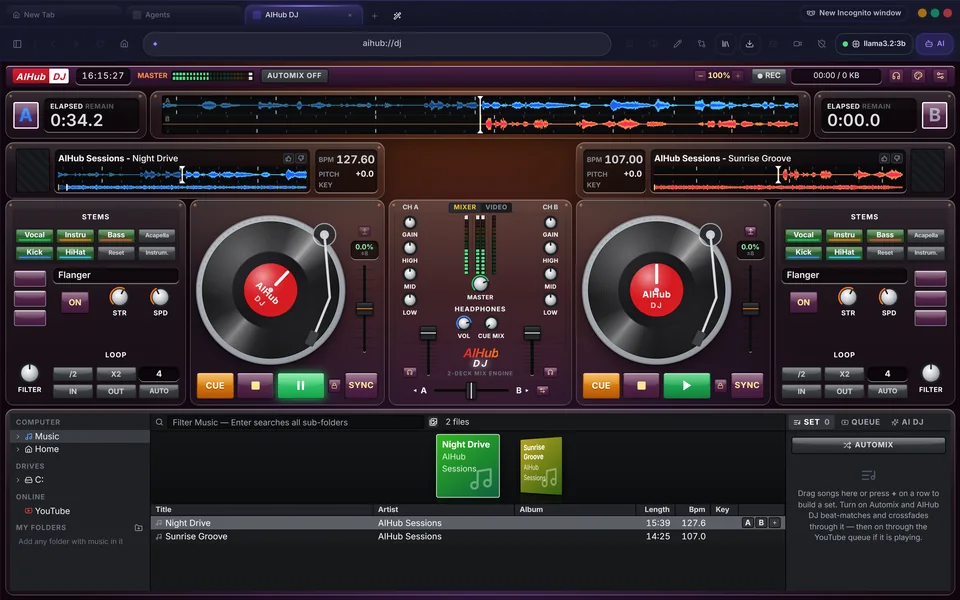Viewport: 960px width, 600px height.
Task: Switch to the MIXER tab
Action: pyautogui.click(x=465, y=208)
